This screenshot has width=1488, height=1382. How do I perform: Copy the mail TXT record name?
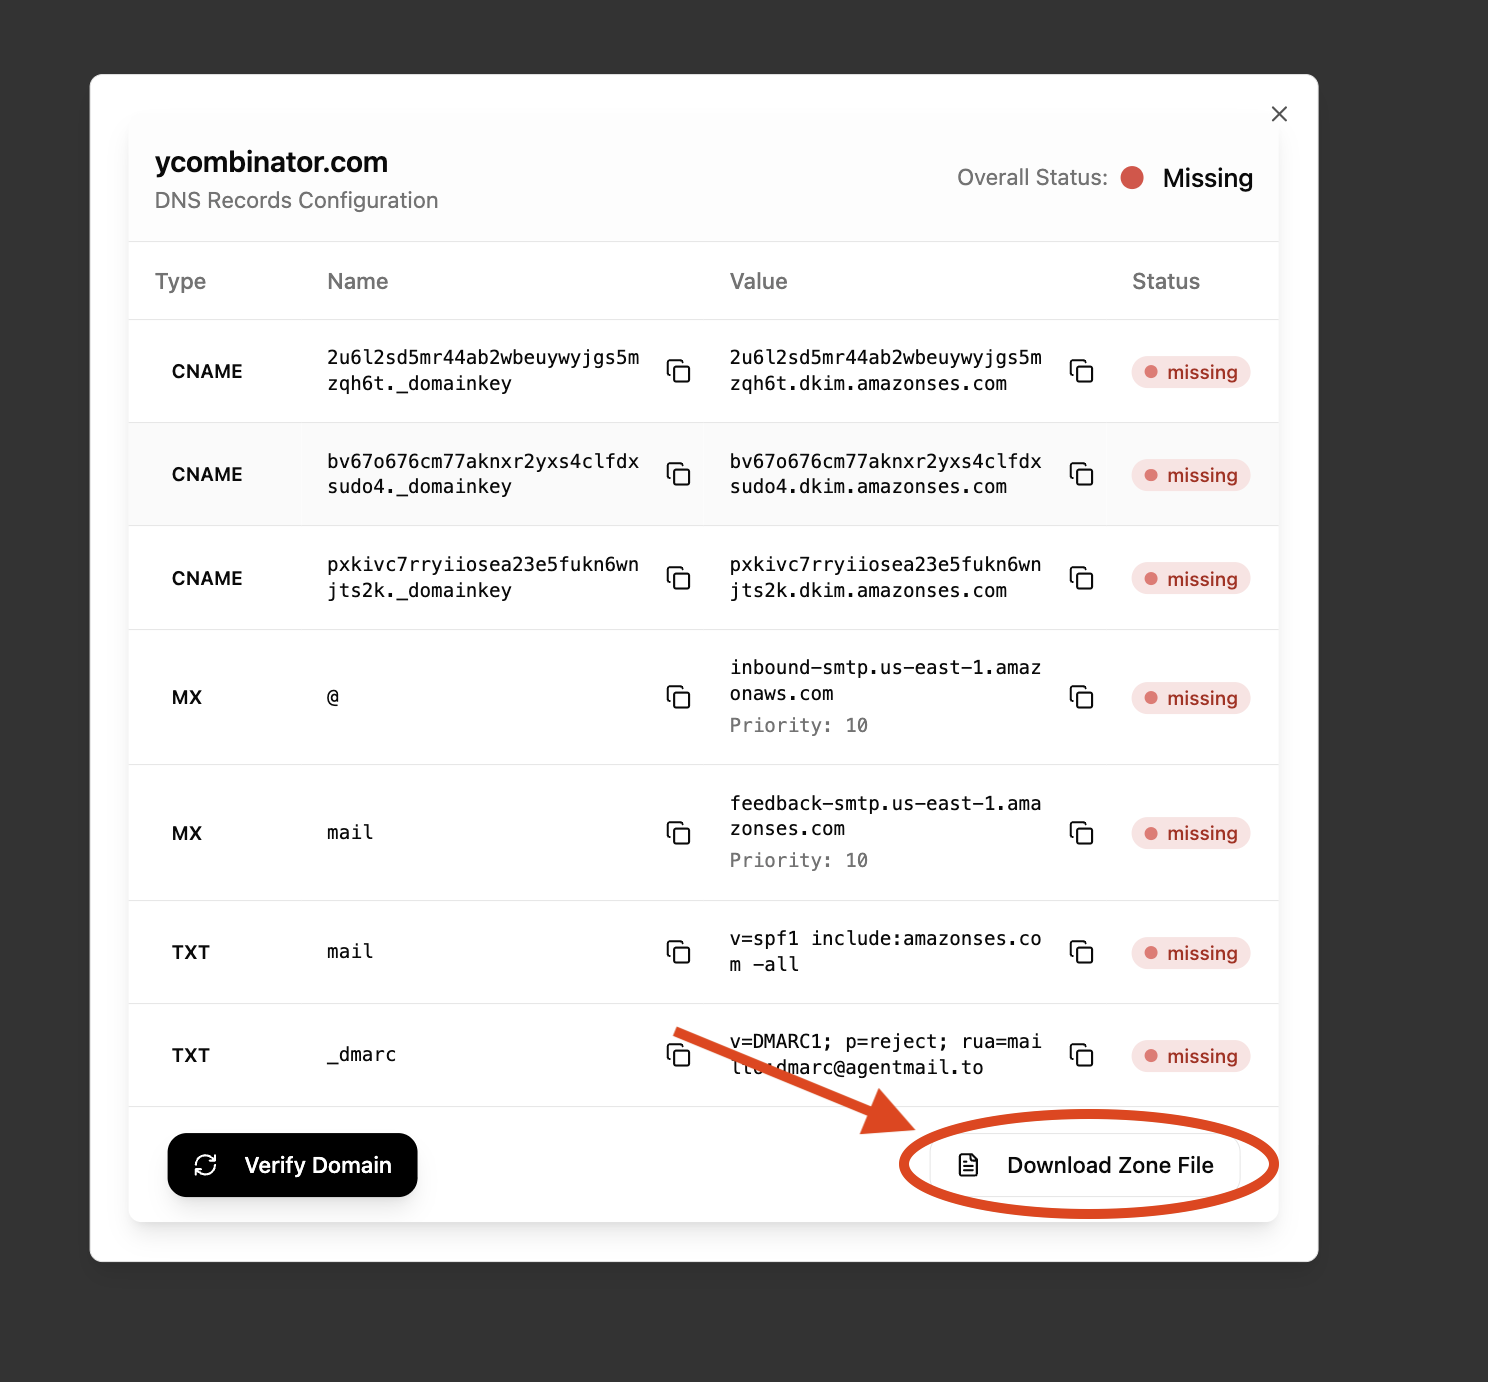(679, 952)
